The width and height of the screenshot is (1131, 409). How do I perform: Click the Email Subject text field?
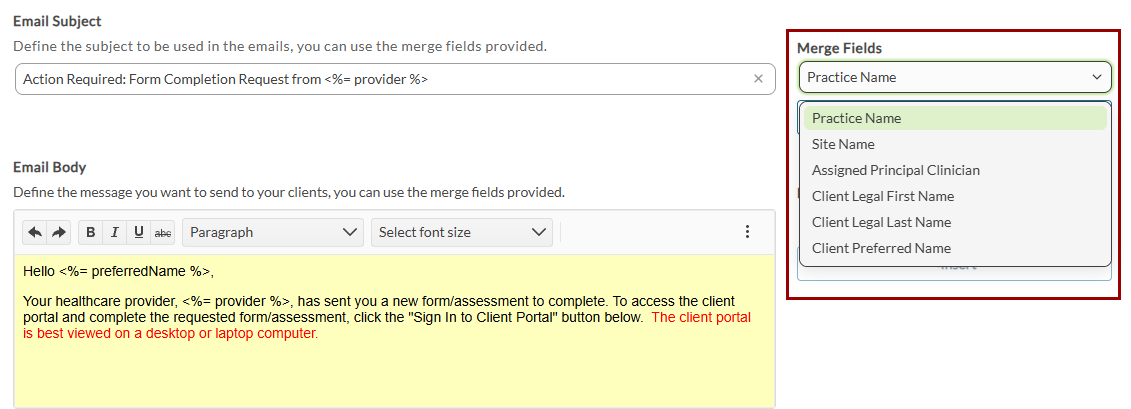coord(380,79)
